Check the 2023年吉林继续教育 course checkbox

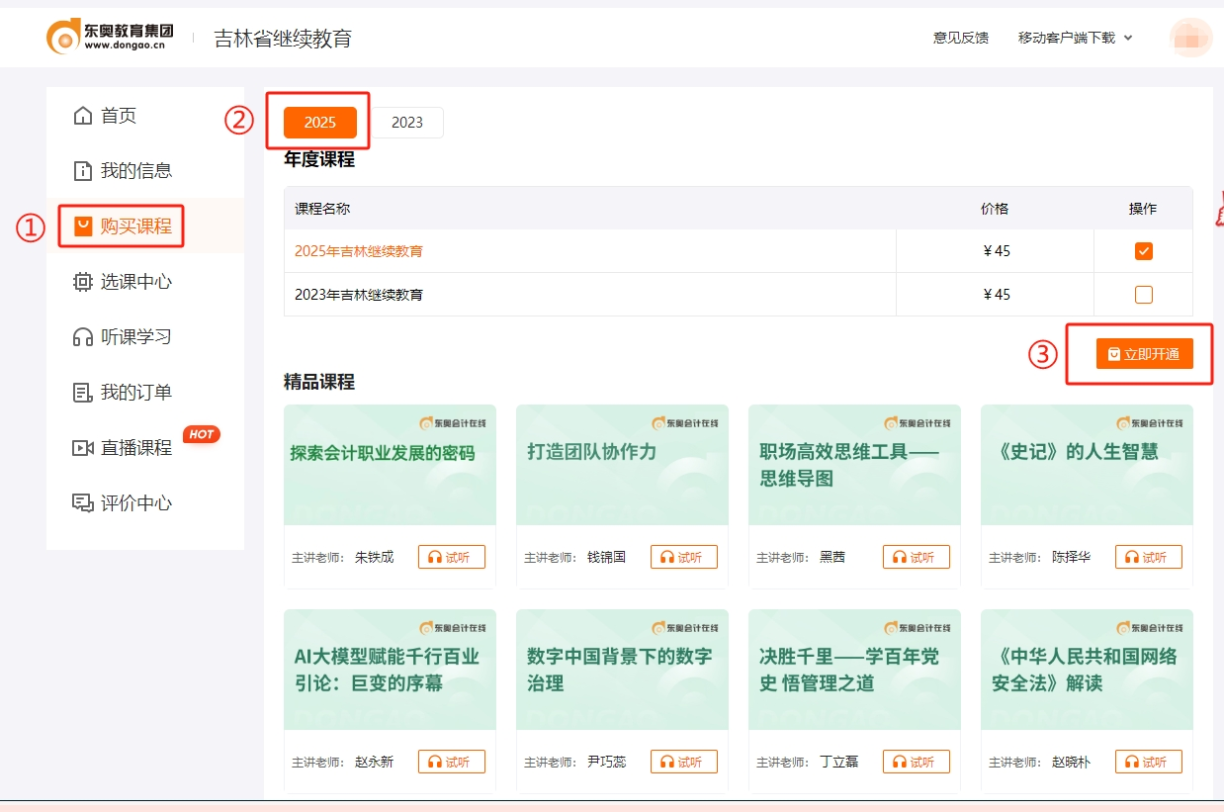pyautogui.click(x=1143, y=294)
